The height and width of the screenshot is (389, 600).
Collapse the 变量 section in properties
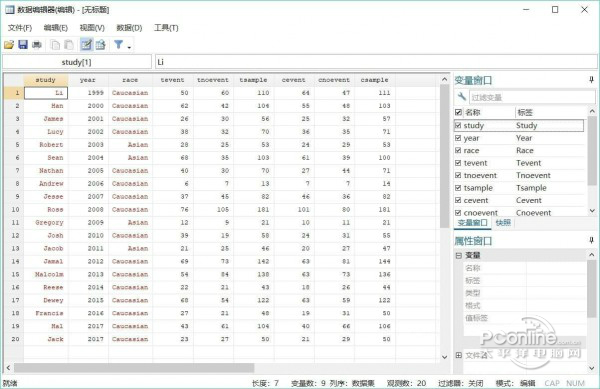[459, 255]
